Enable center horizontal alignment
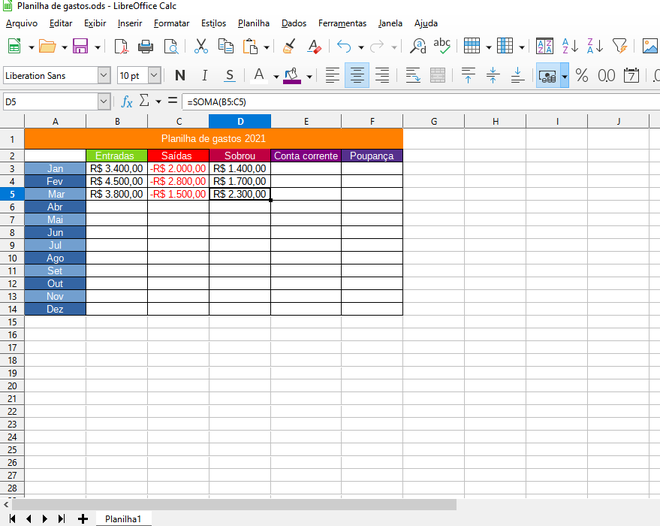This screenshot has height=526, width=660. click(x=358, y=75)
